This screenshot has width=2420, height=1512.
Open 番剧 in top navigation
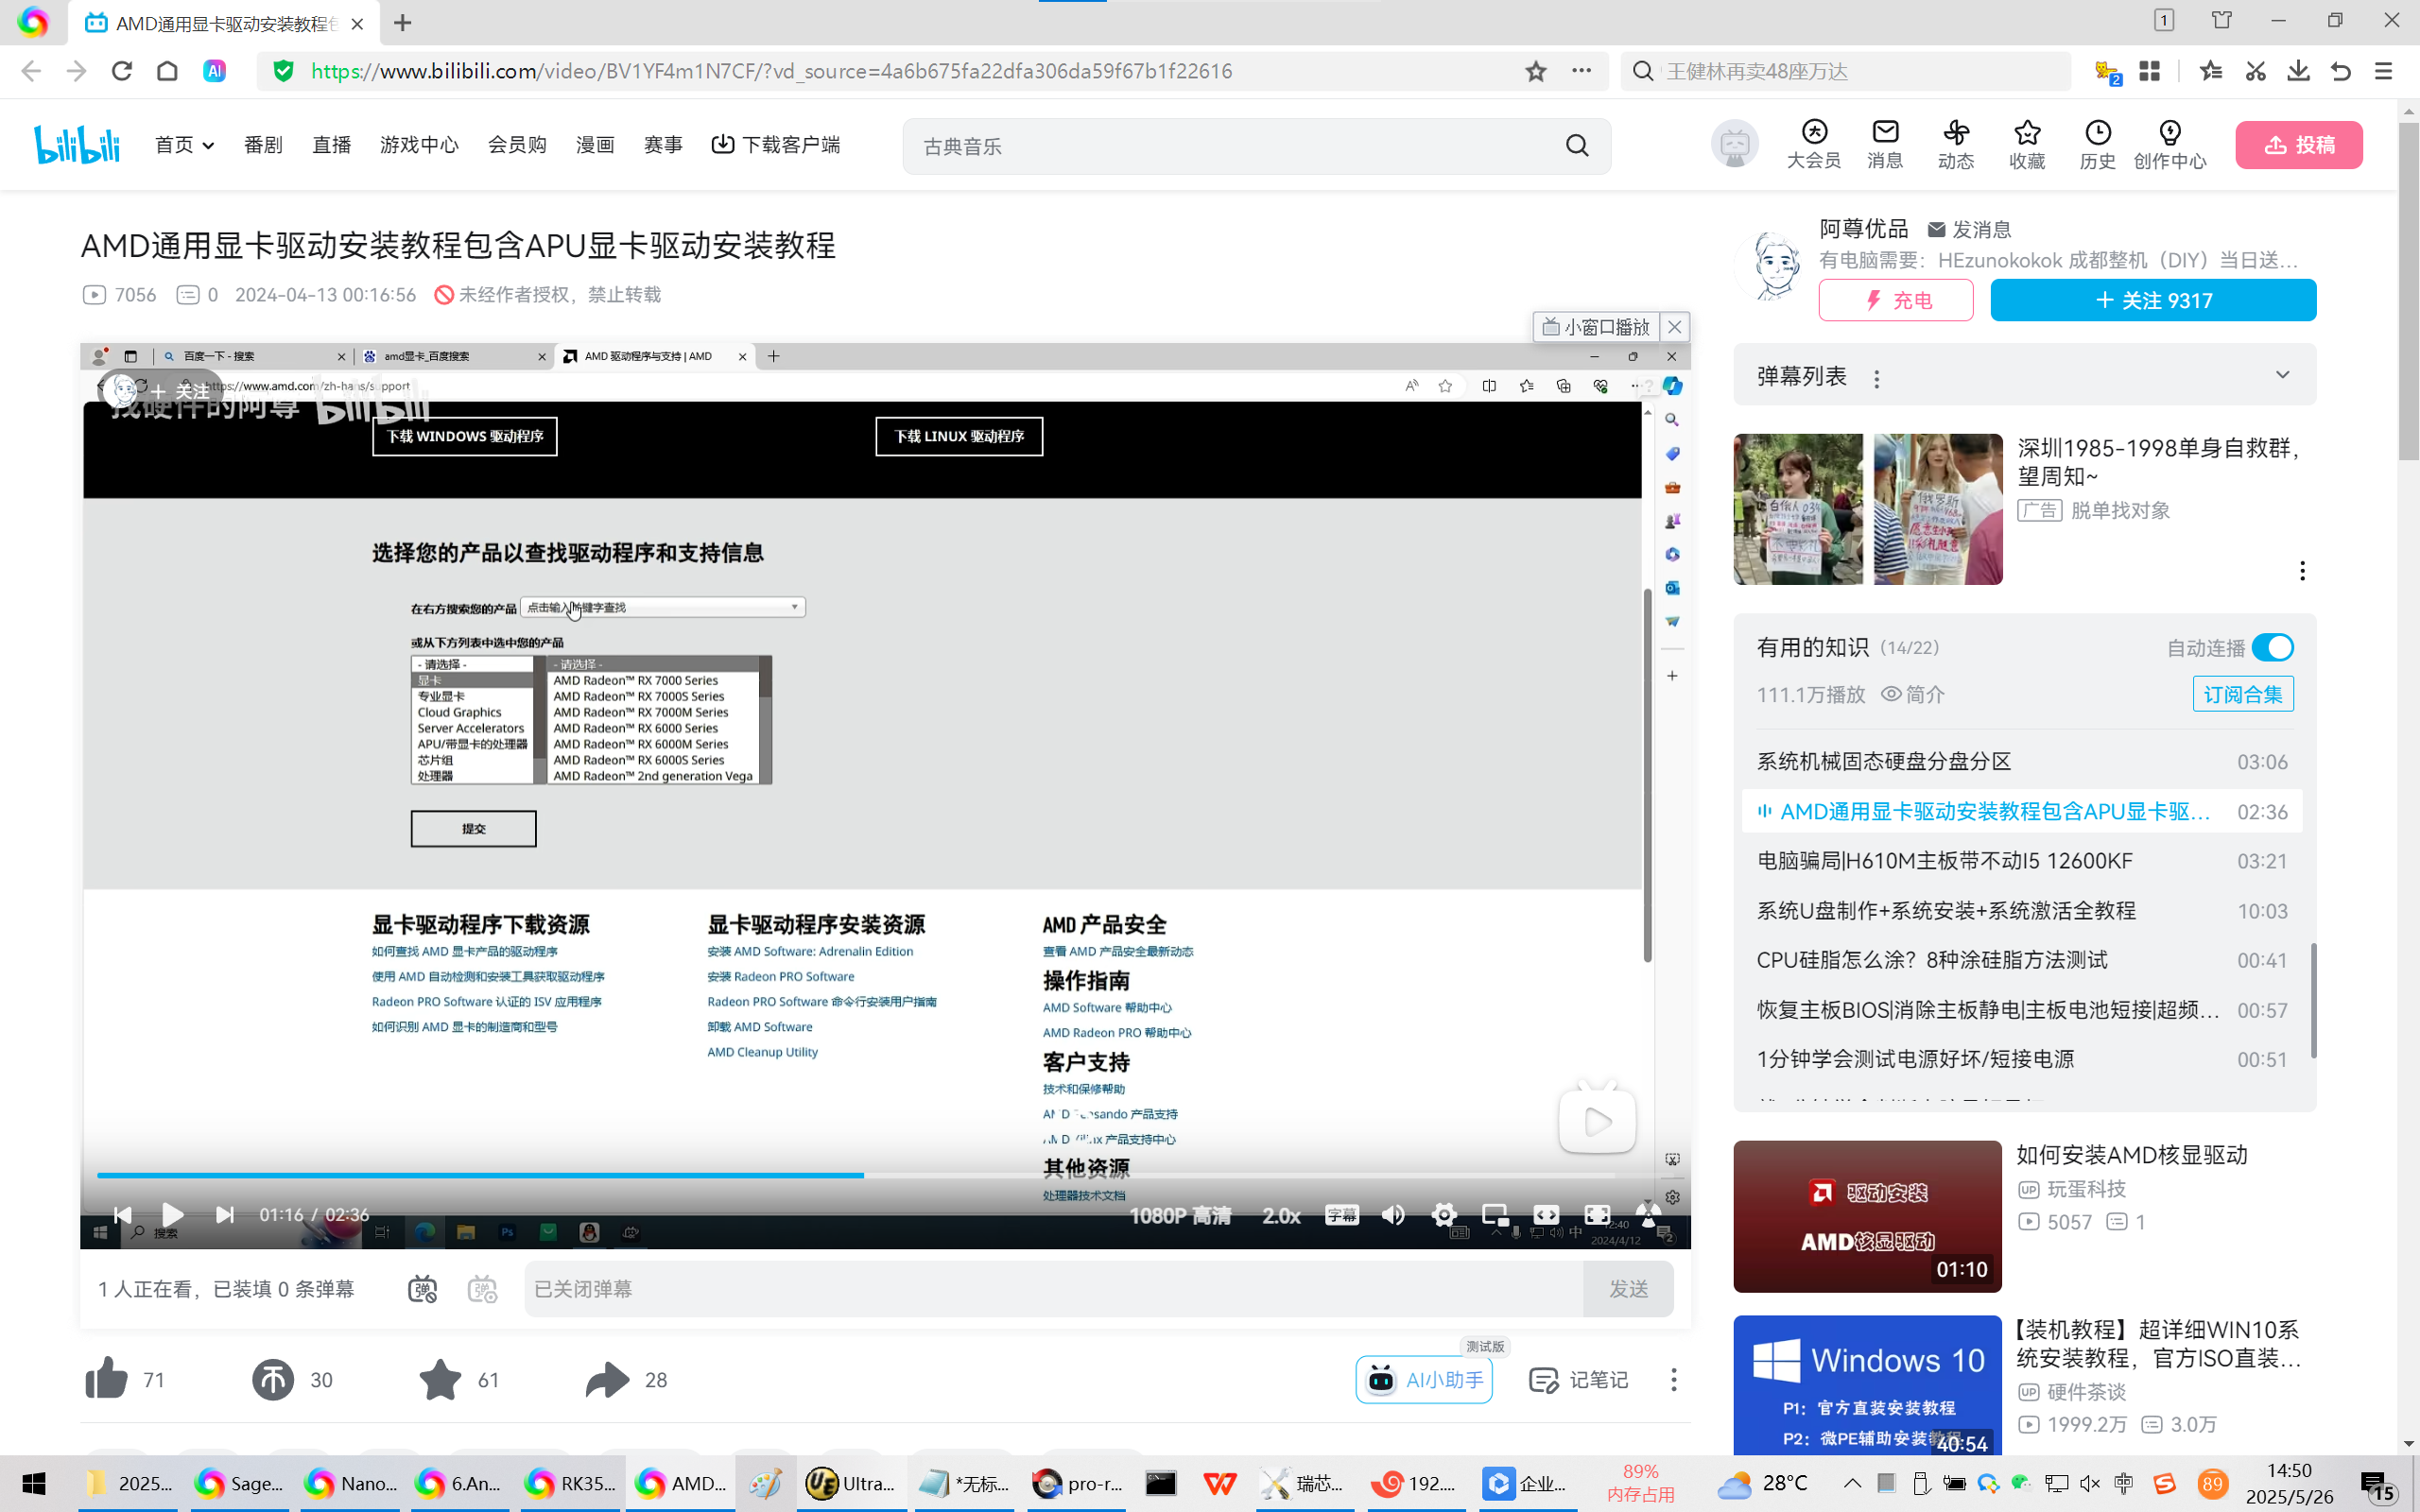[x=263, y=145]
